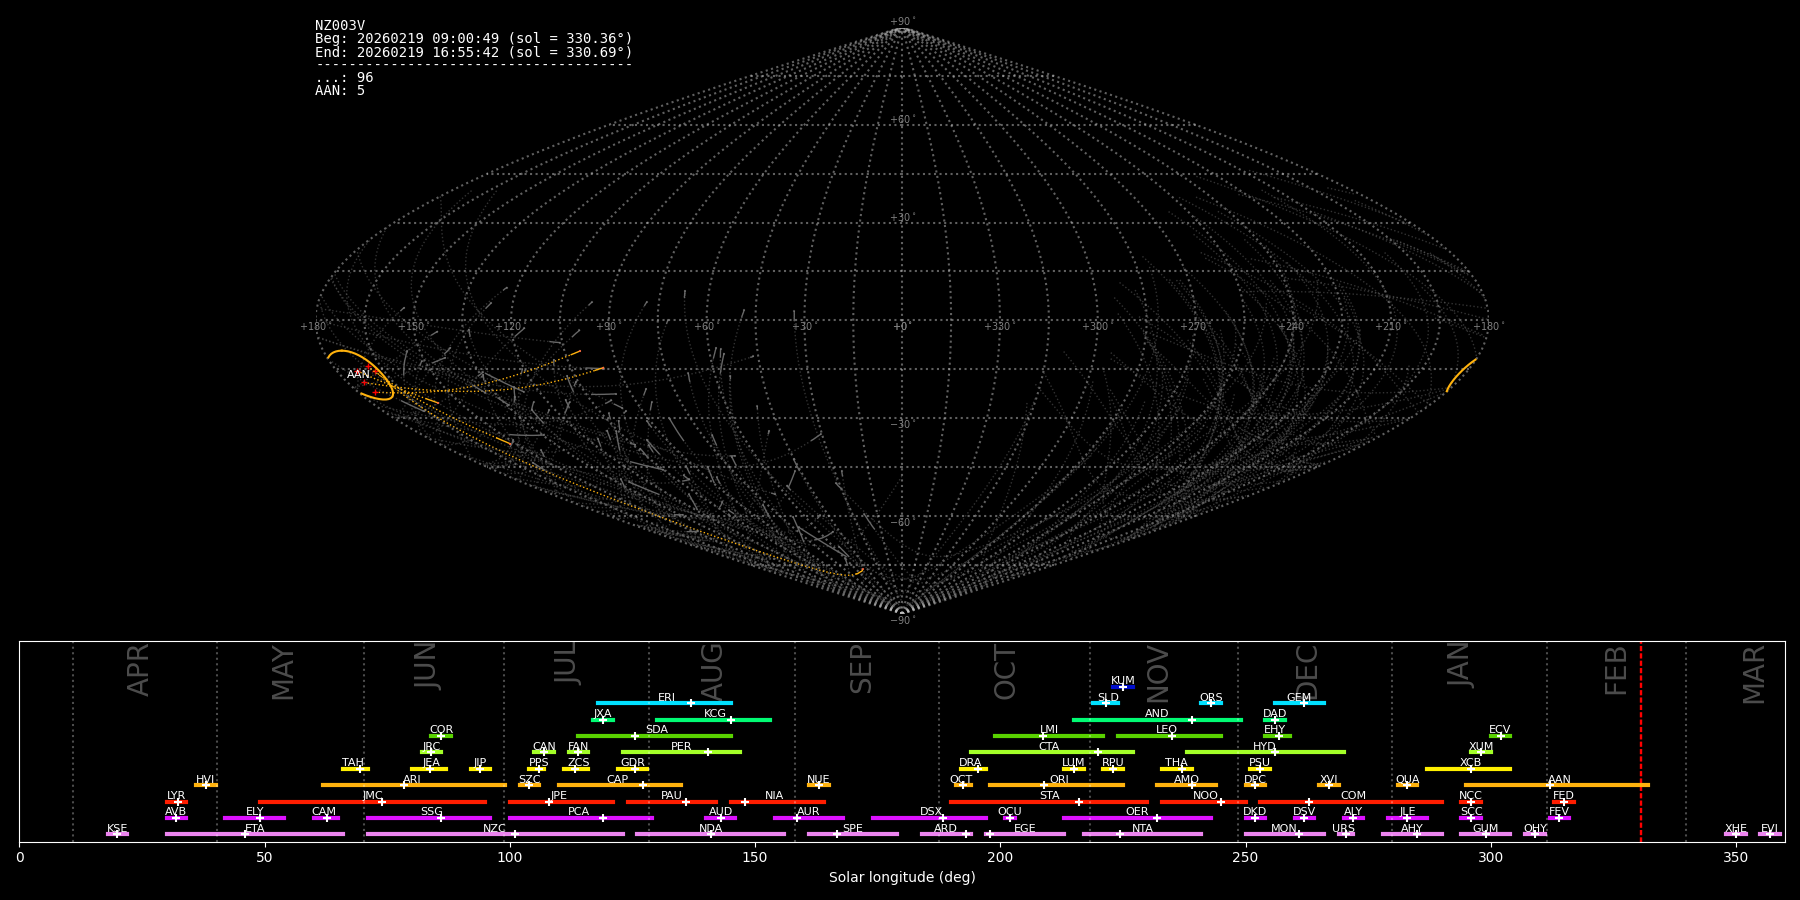Viewport: 1800px width, 900px height.
Task: Click the AUG month label
Action: [712, 672]
